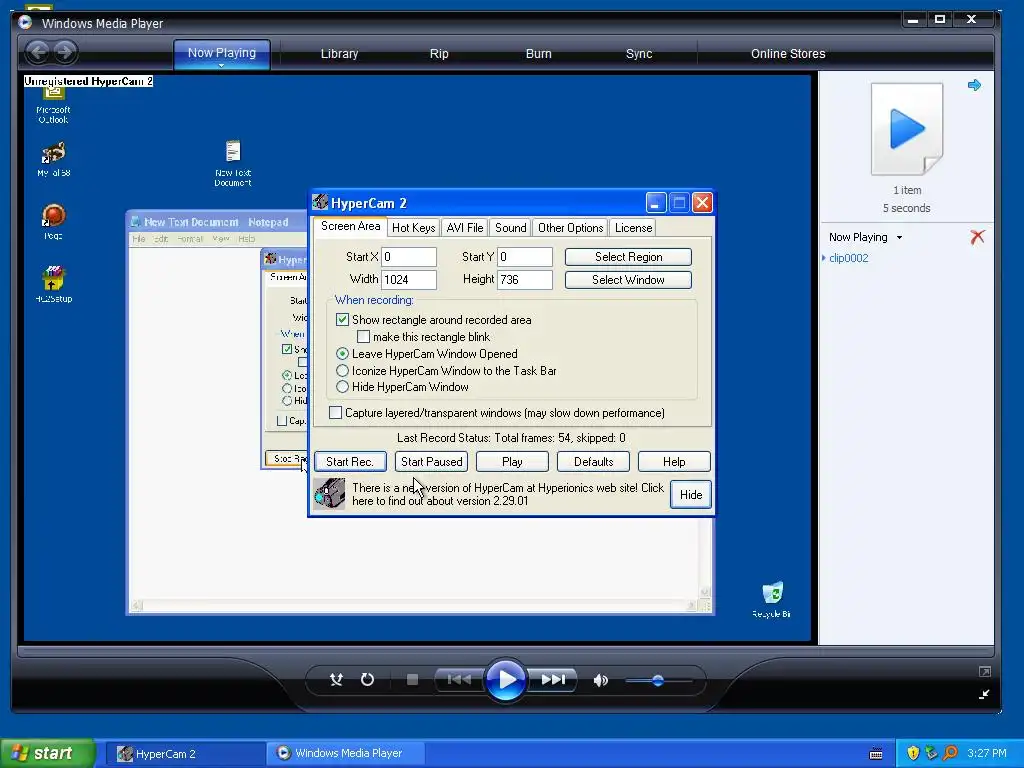Screen dimensions: 1024x768
Task: Click the Height input field
Action: coord(524,280)
